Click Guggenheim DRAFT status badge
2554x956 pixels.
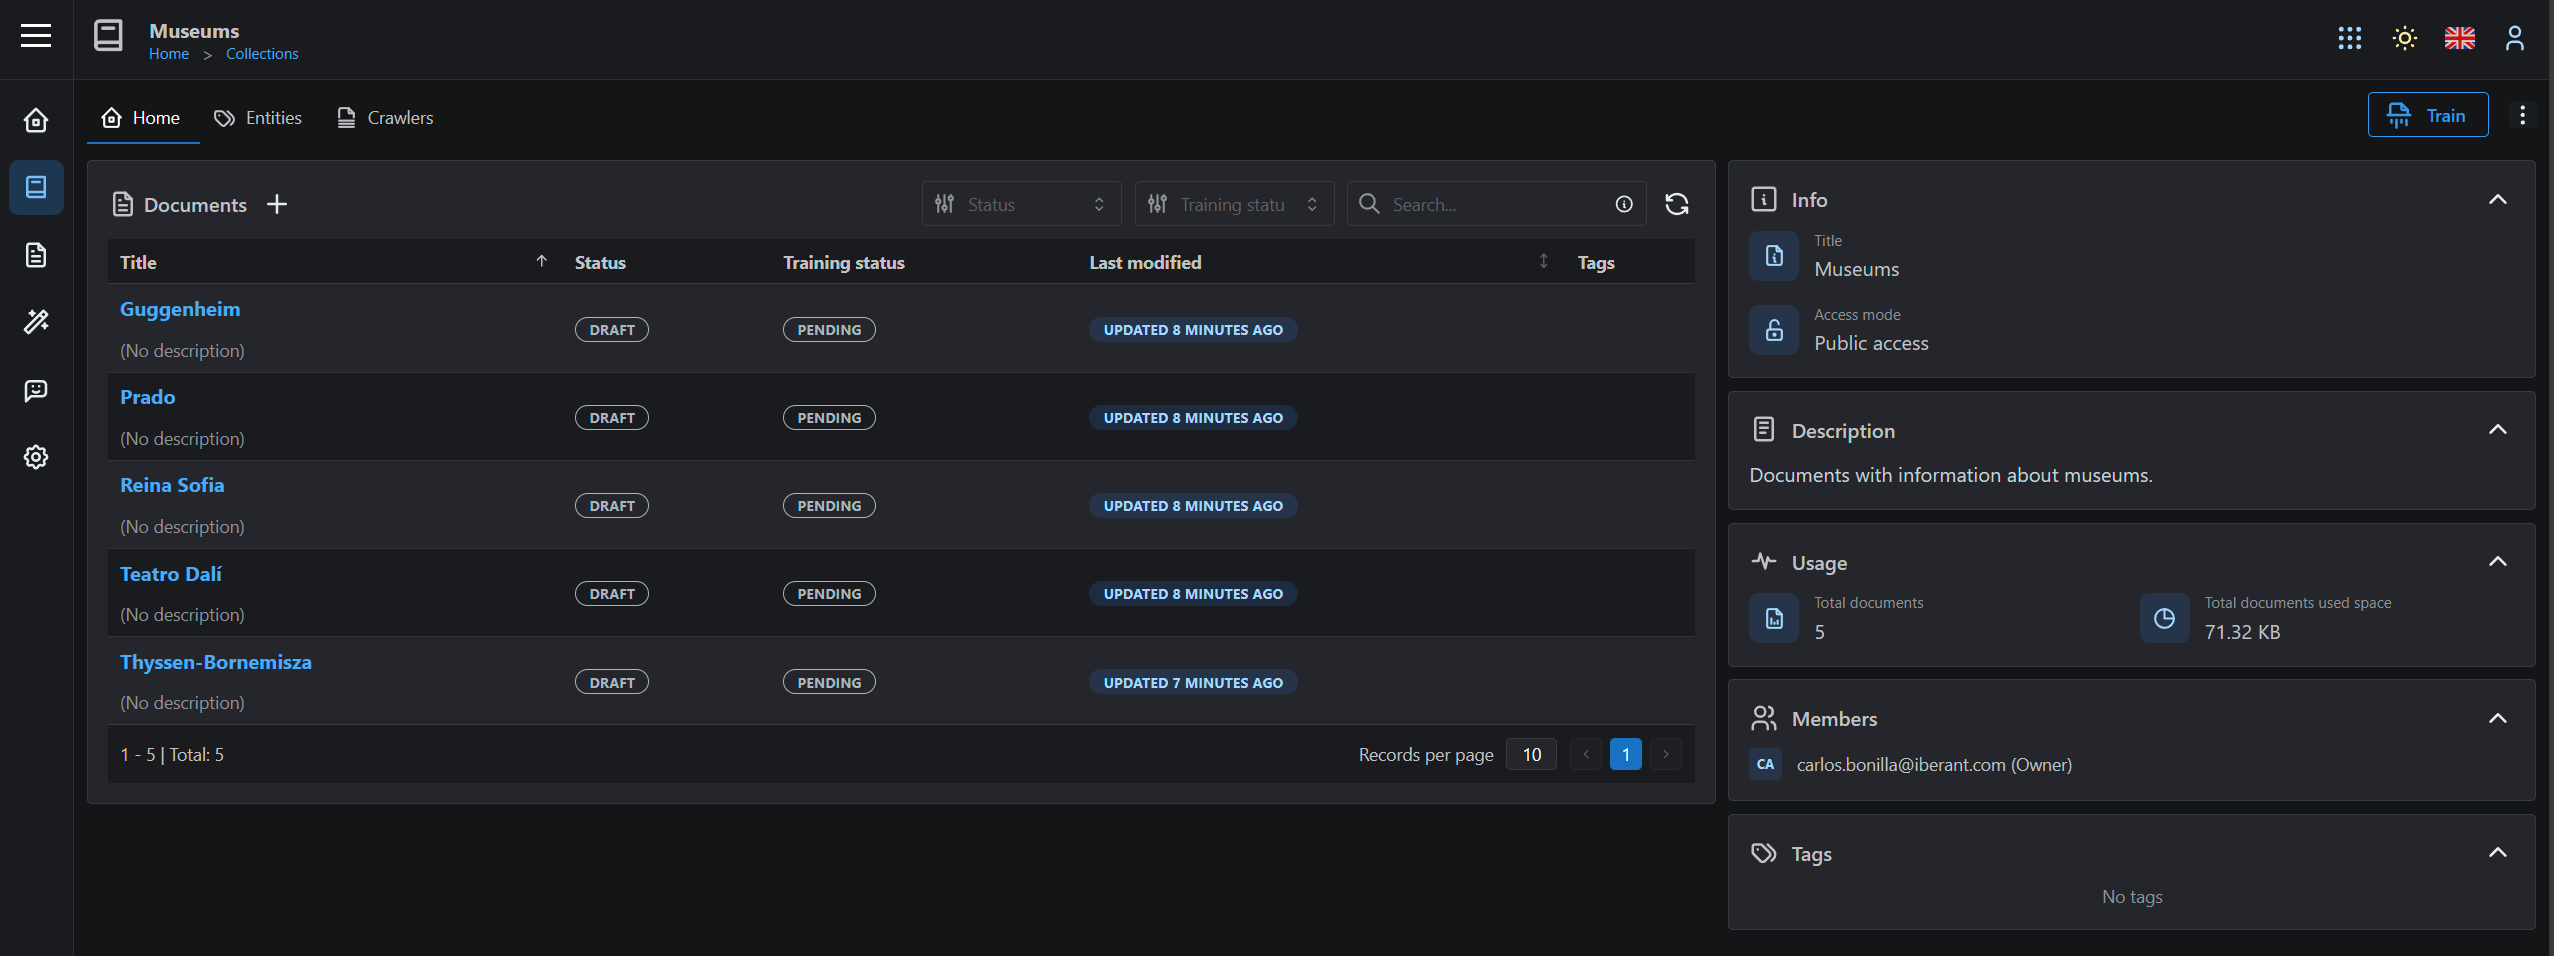[612, 330]
